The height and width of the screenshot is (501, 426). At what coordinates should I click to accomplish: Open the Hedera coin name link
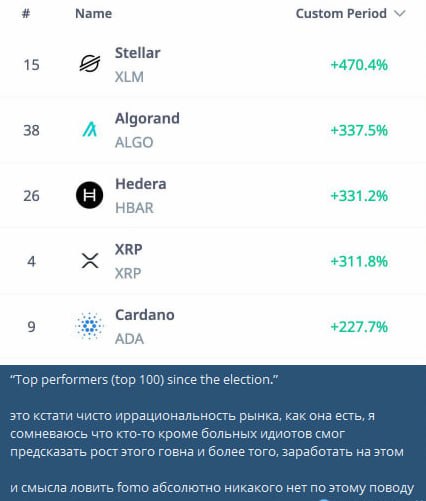[x=141, y=184]
